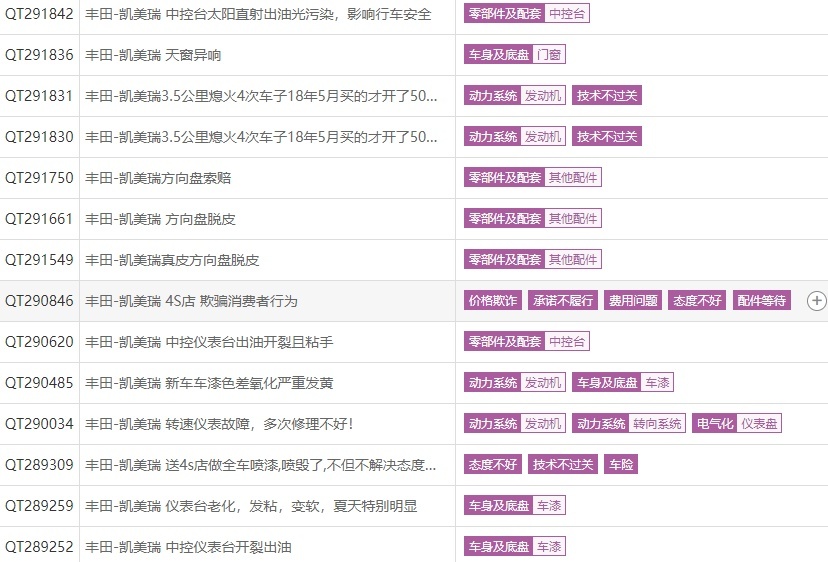Screen dimensions: 828x562
Task: Select complaint ID QT291842
Action: click(39, 14)
